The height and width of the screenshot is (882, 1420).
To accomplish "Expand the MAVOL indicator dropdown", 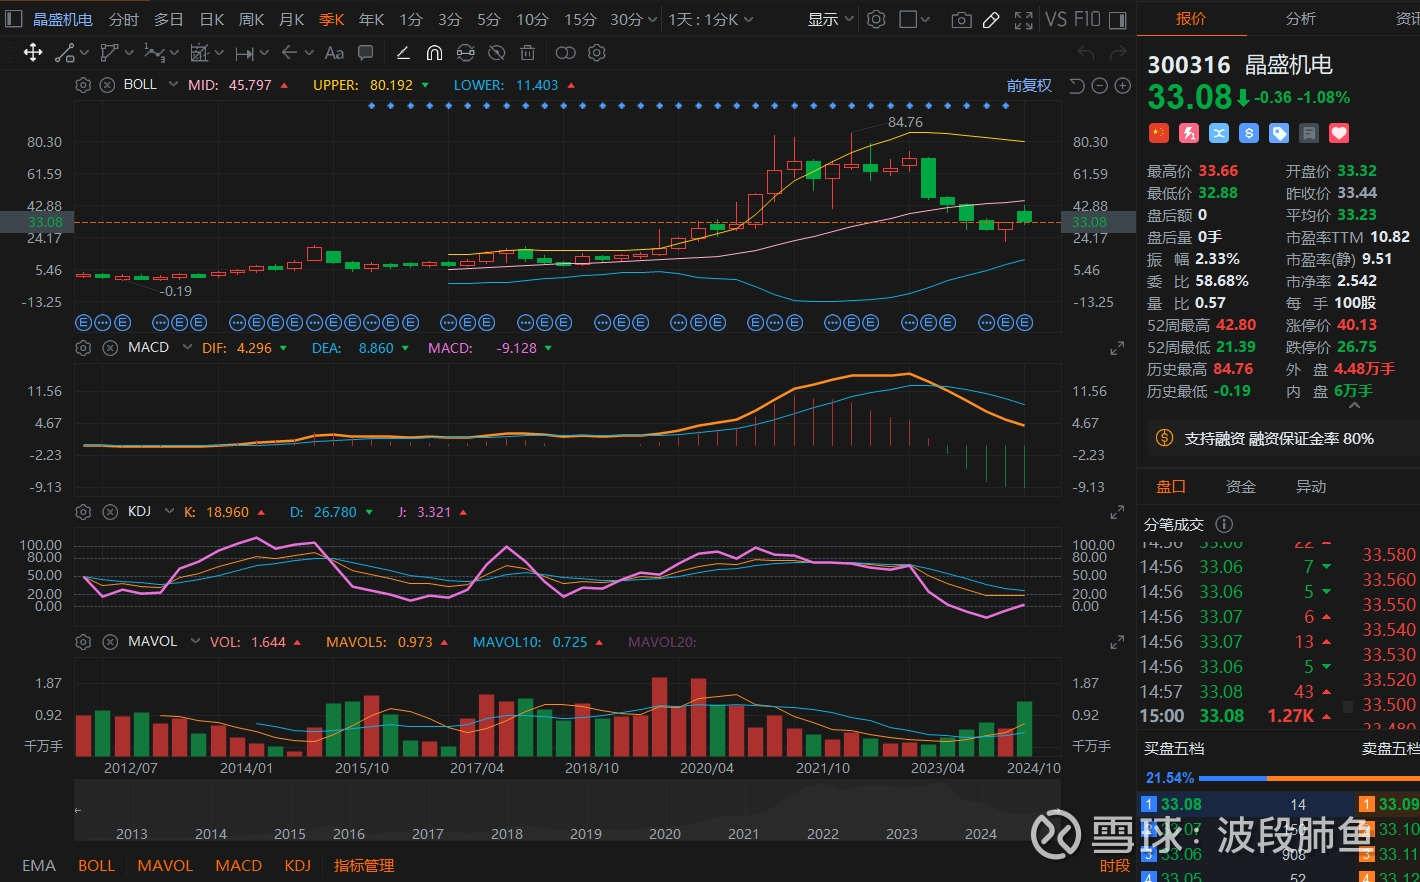I will click(x=195, y=642).
